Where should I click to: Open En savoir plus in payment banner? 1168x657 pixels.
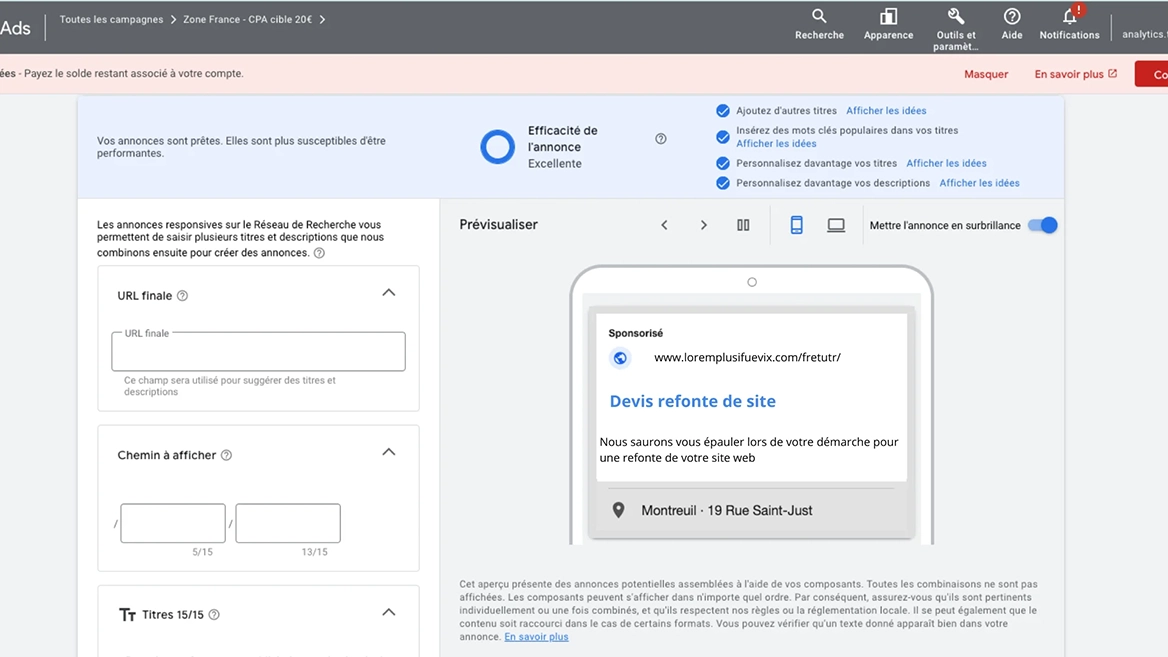pos(1069,74)
